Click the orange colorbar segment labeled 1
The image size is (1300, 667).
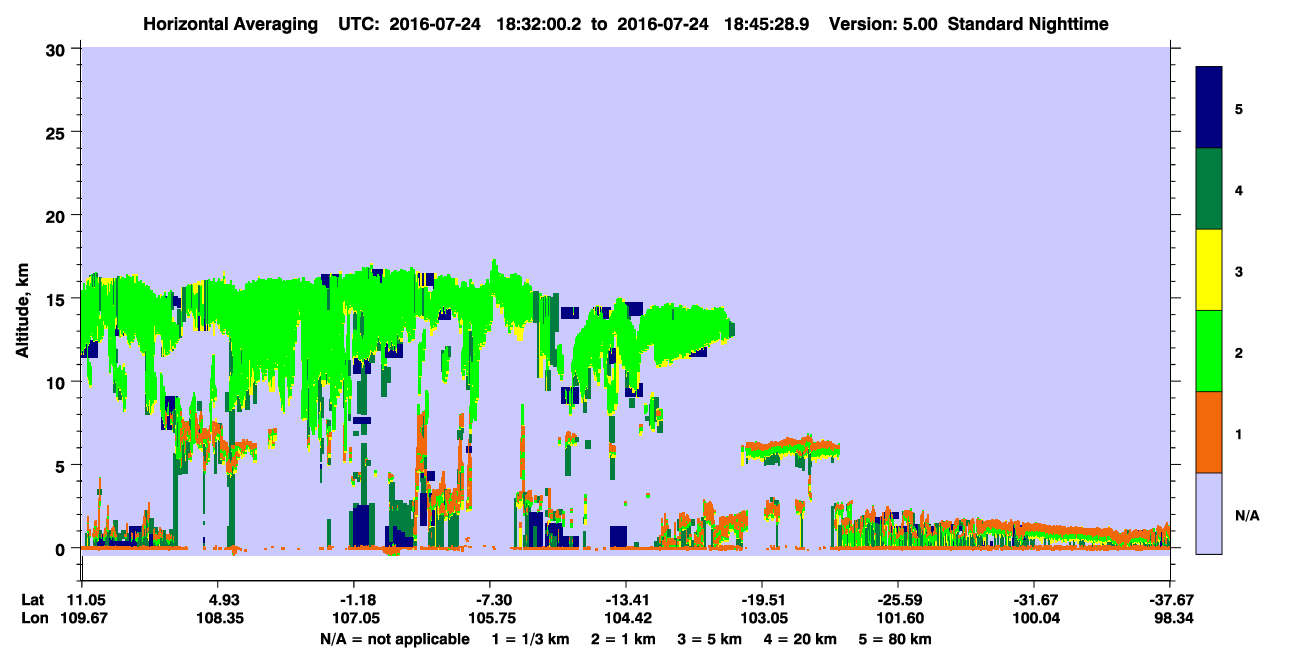coord(1209,432)
